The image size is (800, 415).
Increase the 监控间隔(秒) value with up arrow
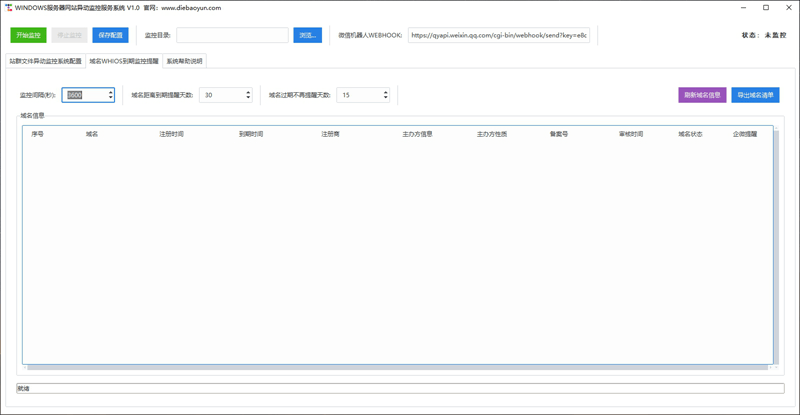[111, 92]
